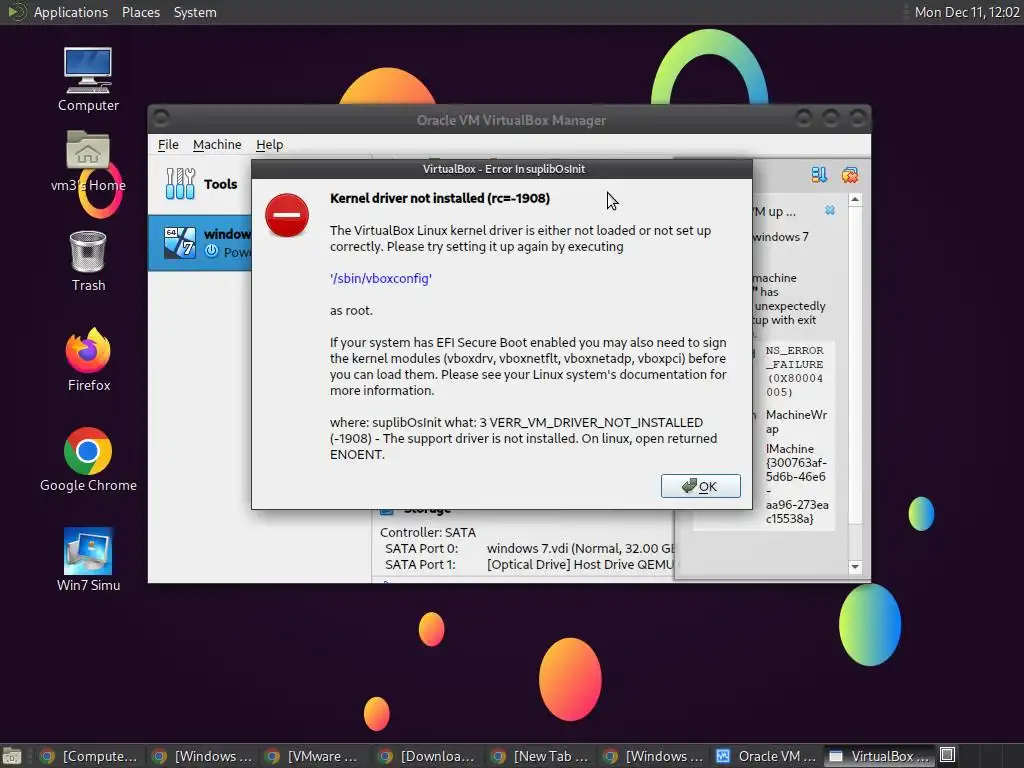Screen dimensions: 1024x768
Task: Open the Computer desktop icon
Action: point(88,80)
